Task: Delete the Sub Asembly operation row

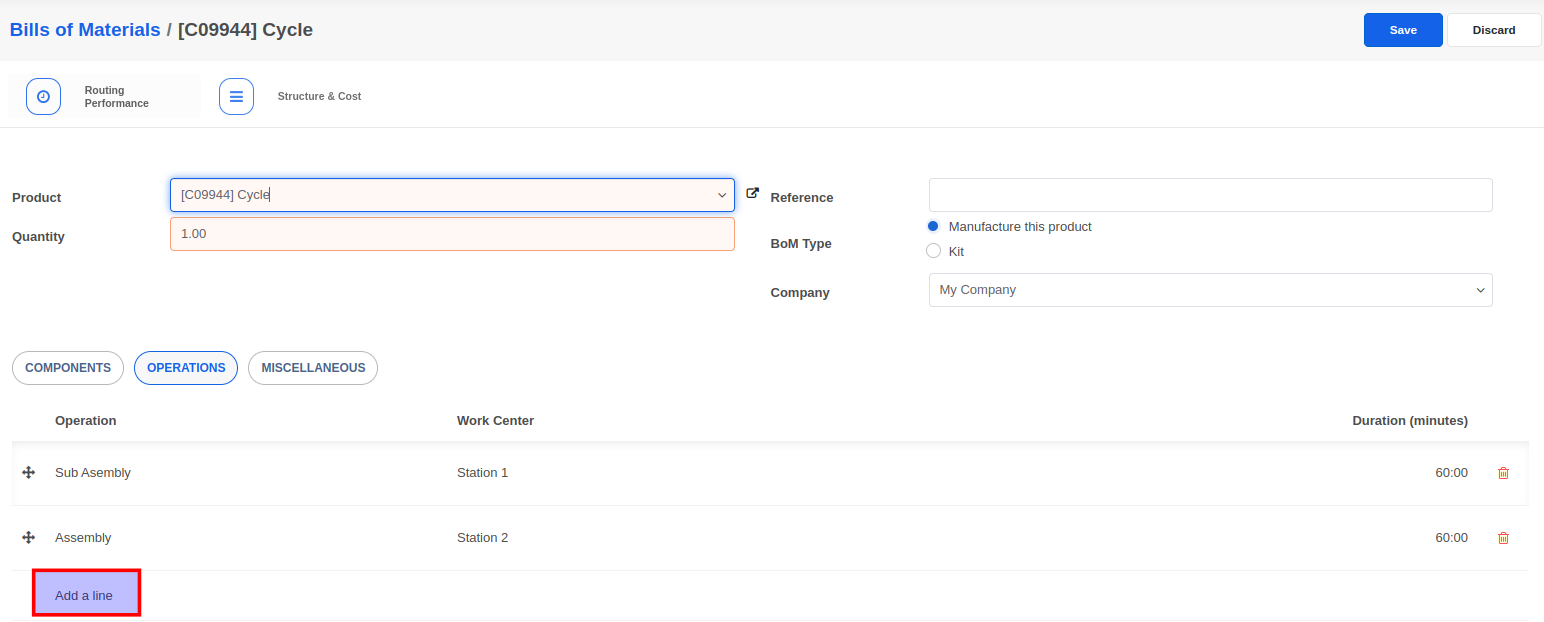Action: click(x=1503, y=473)
